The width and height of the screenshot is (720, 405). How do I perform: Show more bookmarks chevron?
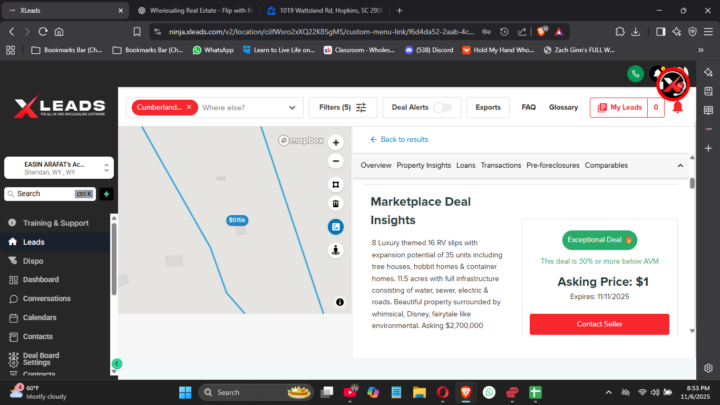(x=701, y=50)
